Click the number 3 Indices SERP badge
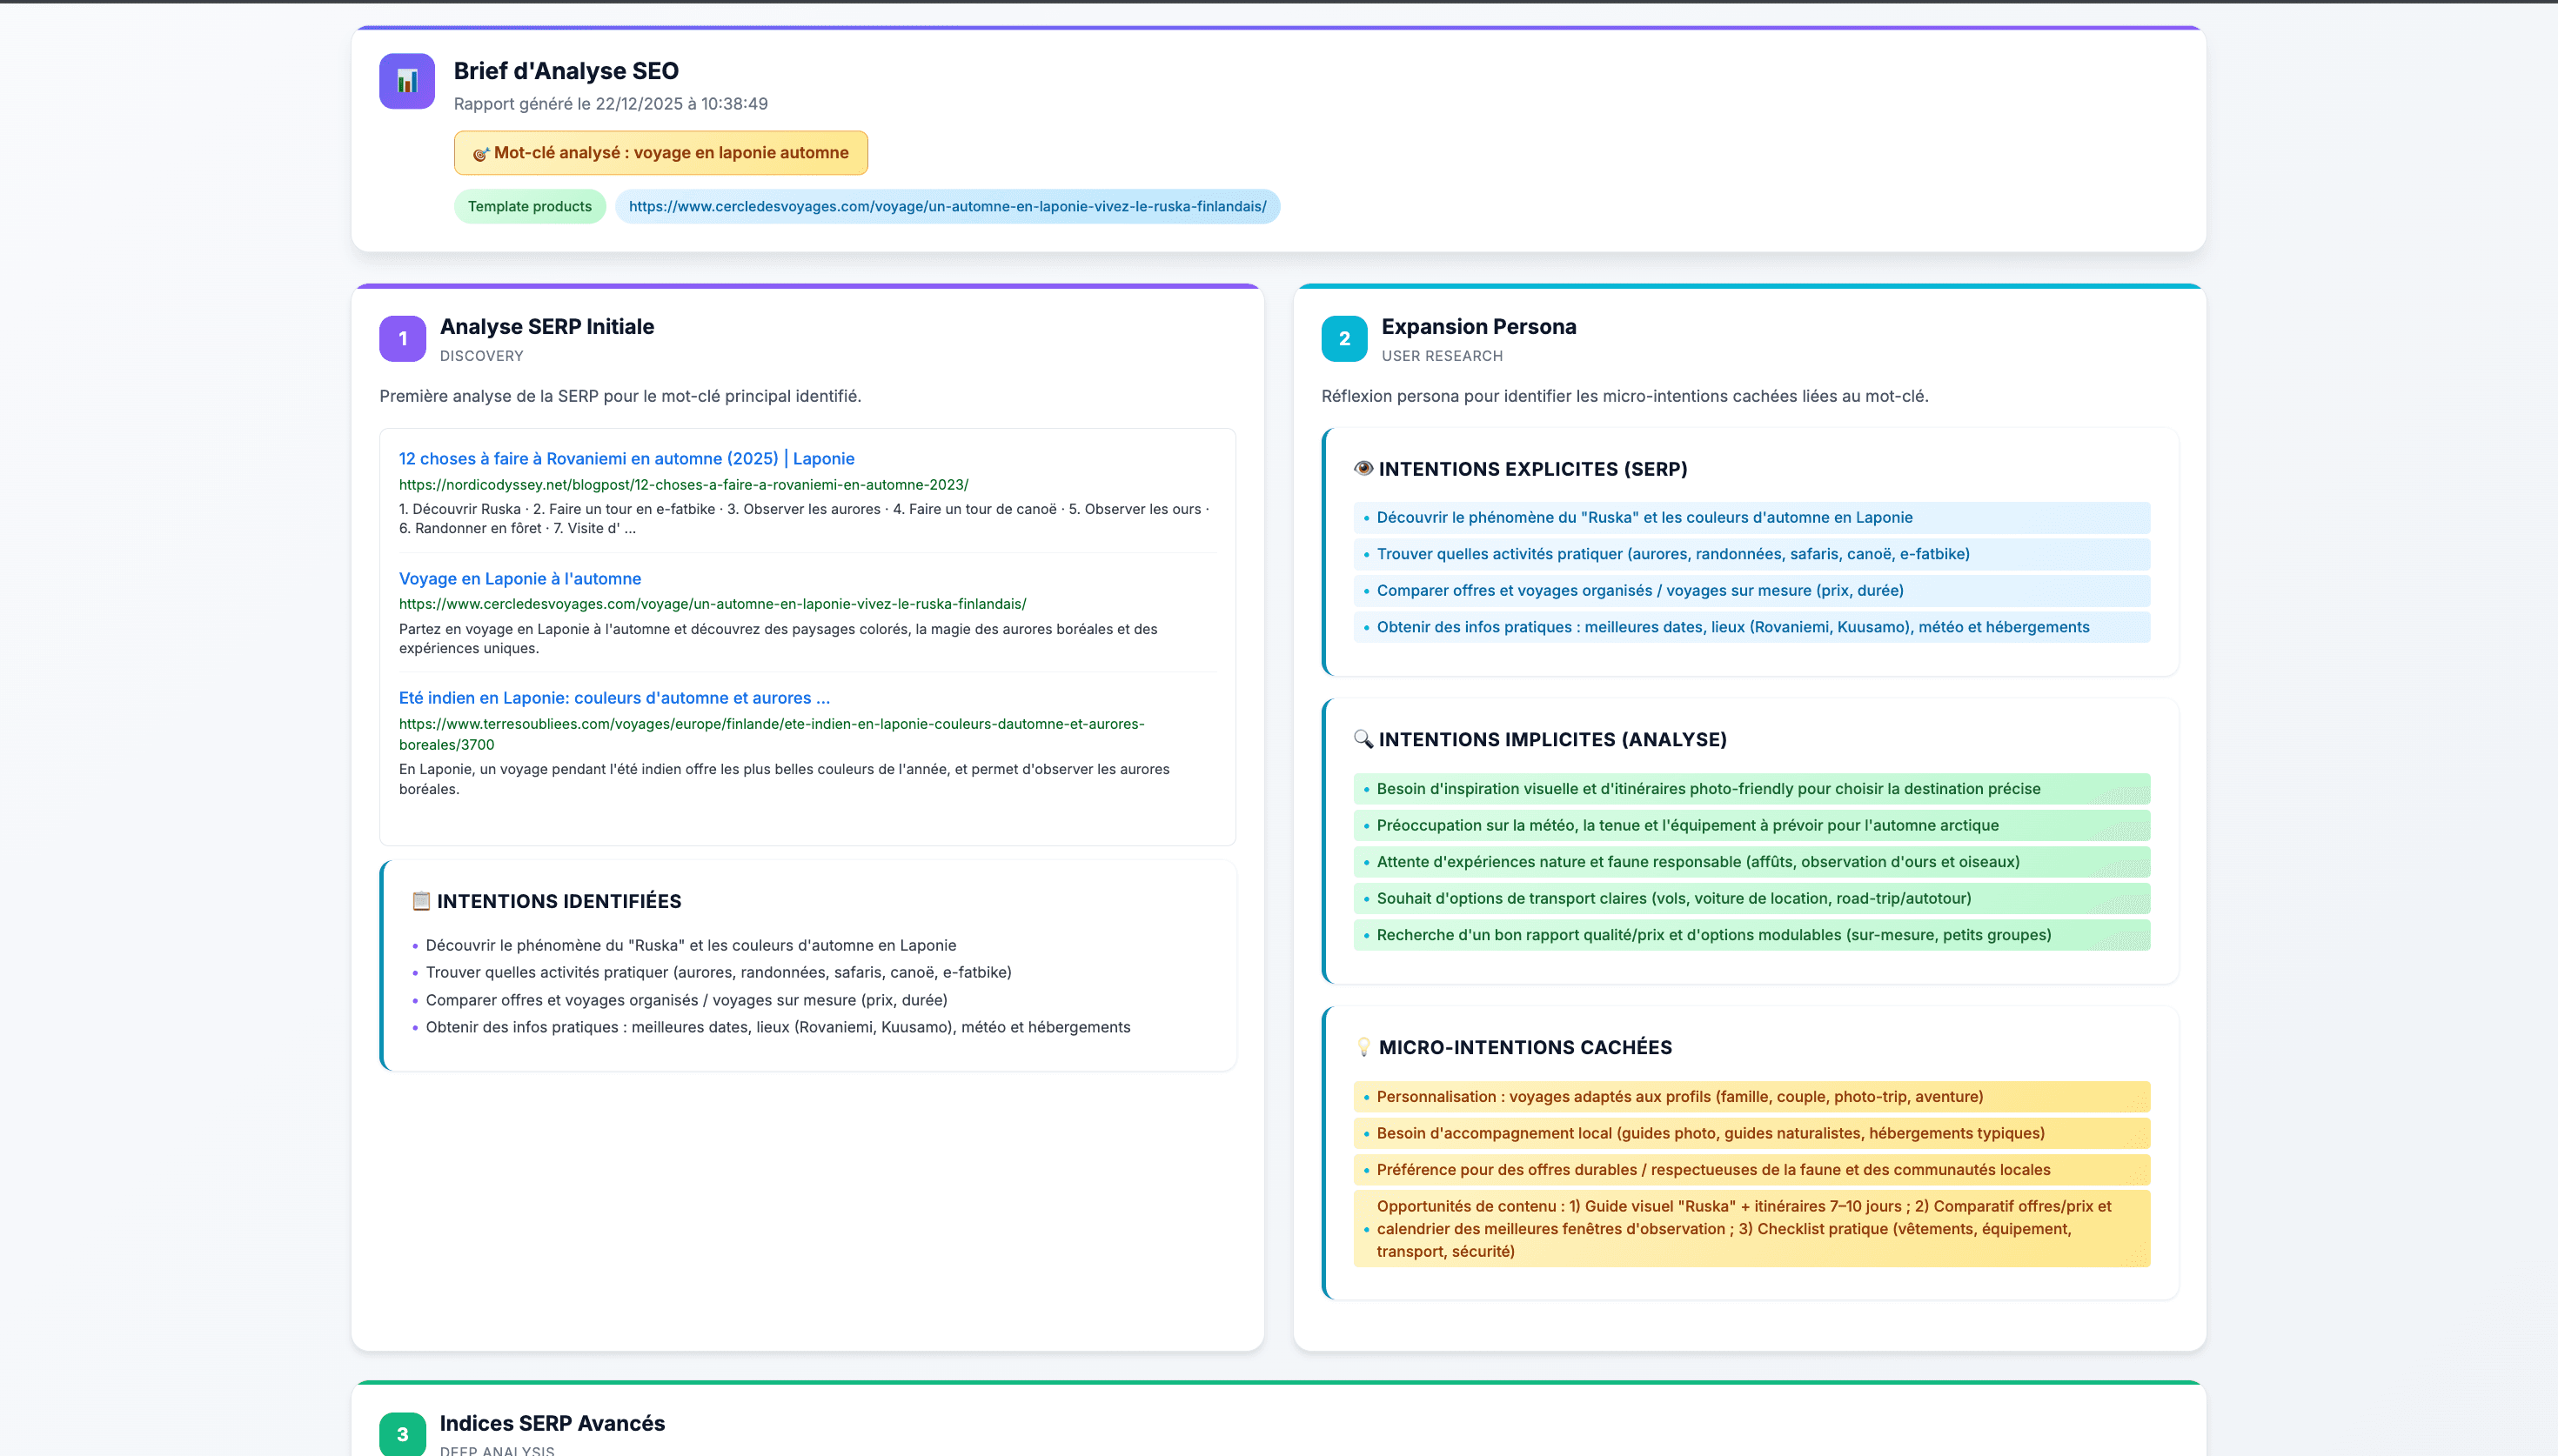The height and width of the screenshot is (1456, 2558). pyautogui.click(x=402, y=1434)
